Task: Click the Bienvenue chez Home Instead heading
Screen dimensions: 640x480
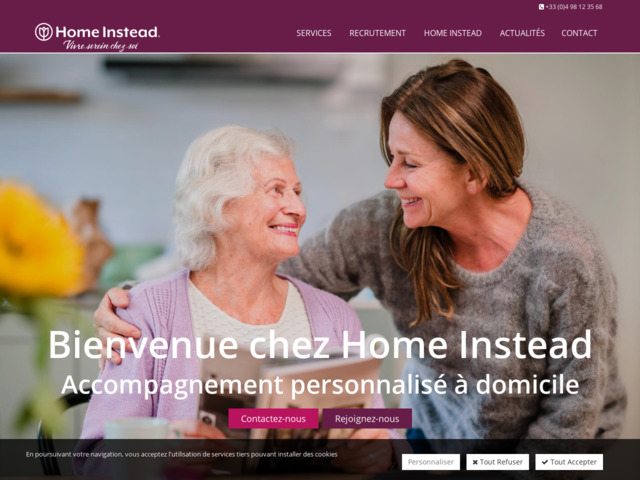Action: point(320,345)
